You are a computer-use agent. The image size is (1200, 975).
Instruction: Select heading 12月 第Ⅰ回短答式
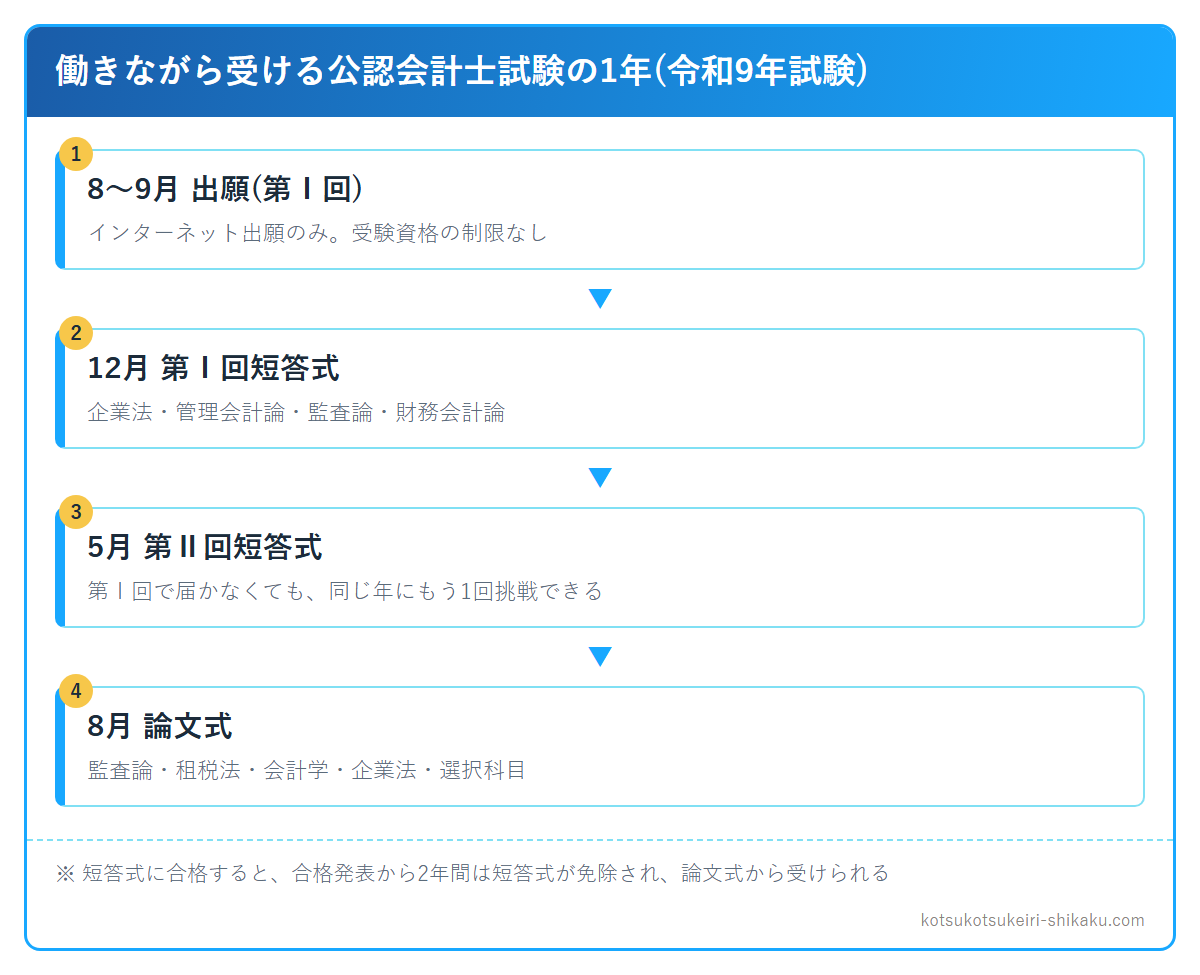(213, 368)
